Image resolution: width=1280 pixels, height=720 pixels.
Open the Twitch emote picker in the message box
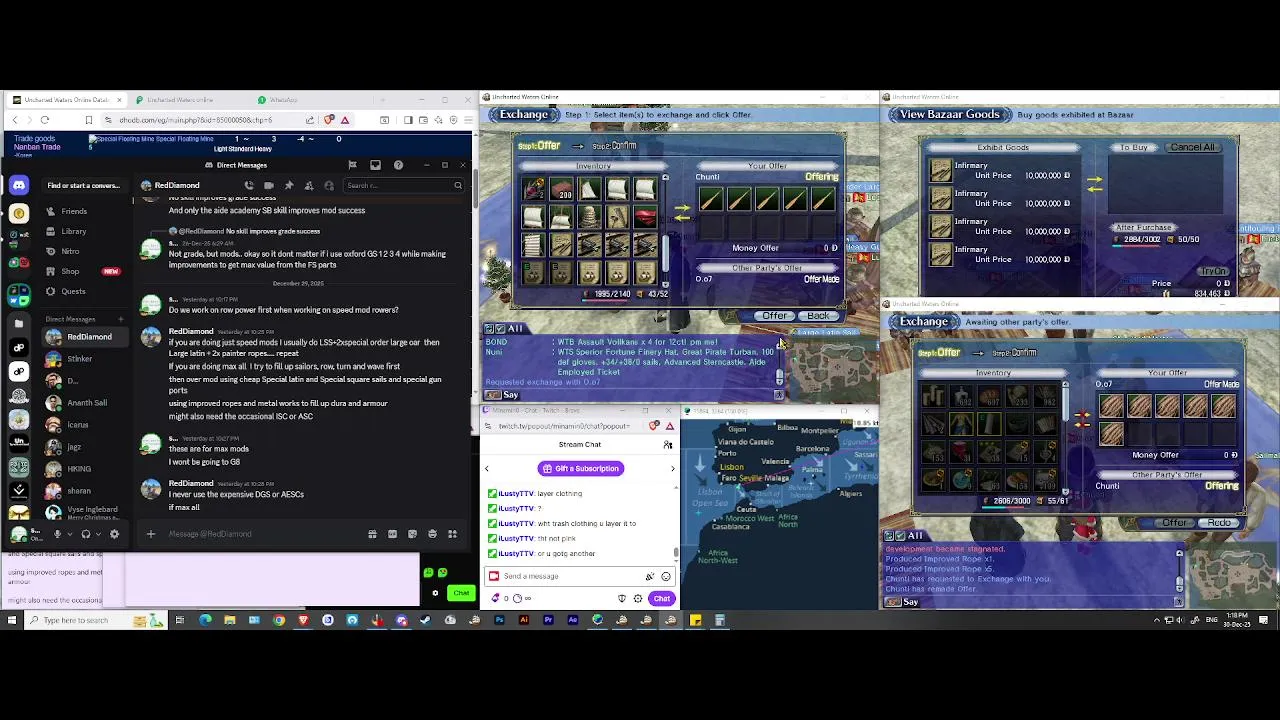(666, 576)
